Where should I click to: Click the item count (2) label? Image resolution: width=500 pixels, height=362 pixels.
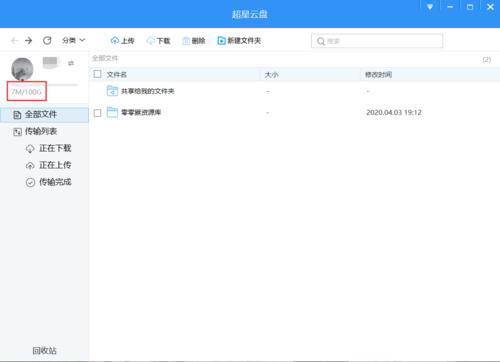click(x=487, y=60)
